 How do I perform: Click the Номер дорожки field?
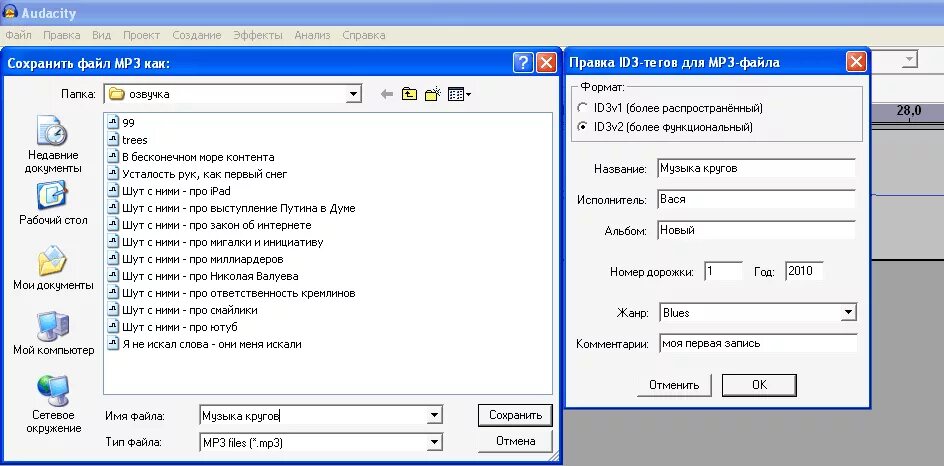pyautogui.click(x=723, y=271)
